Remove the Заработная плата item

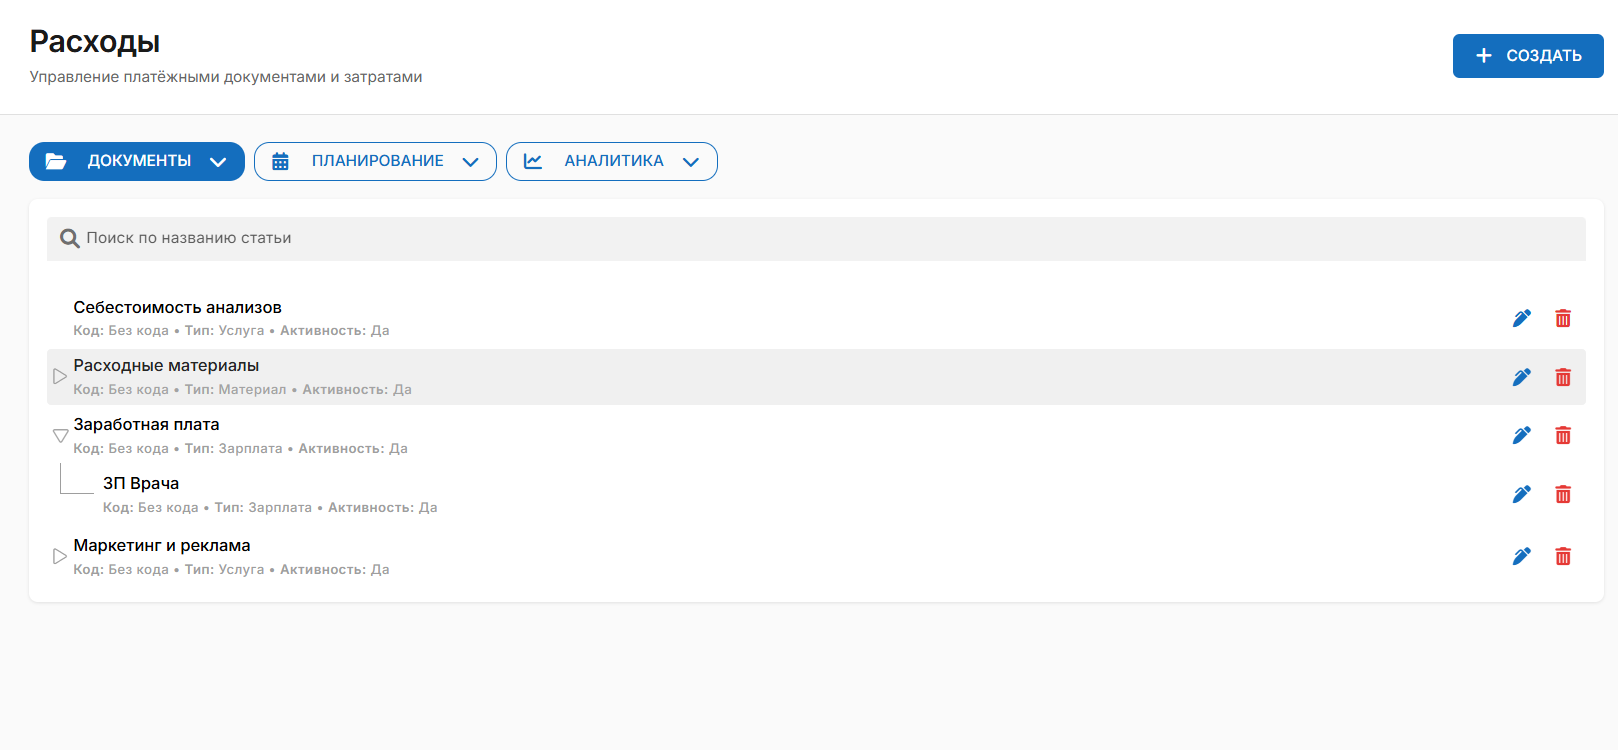[x=1562, y=435]
